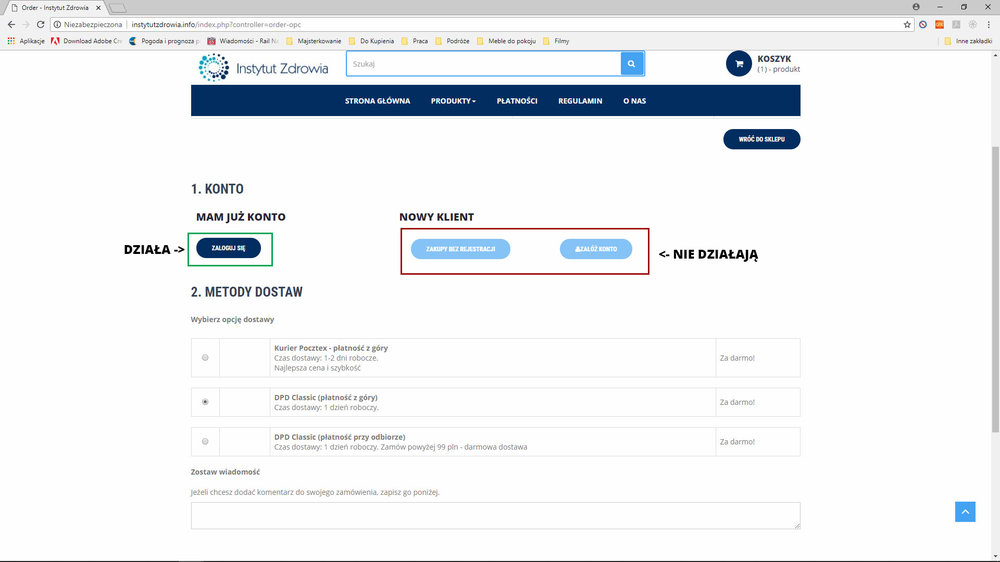Screen dimensions: 1000x562
Task: Open PŁATNOŚCI menu item
Action: click(517, 101)
